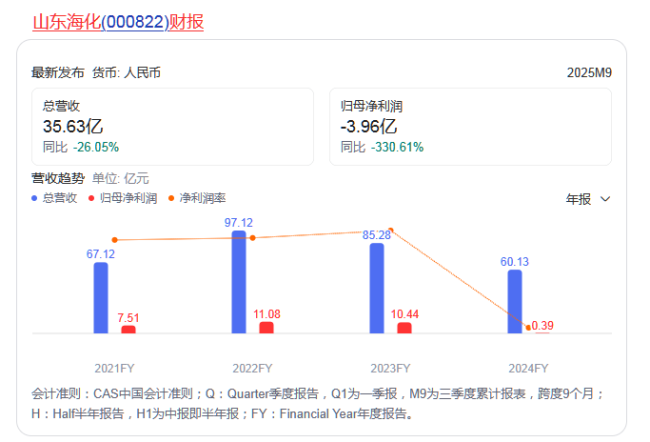Click the 2024FY axis label
This screenshot has width=650, height=442.
[529, 369]
